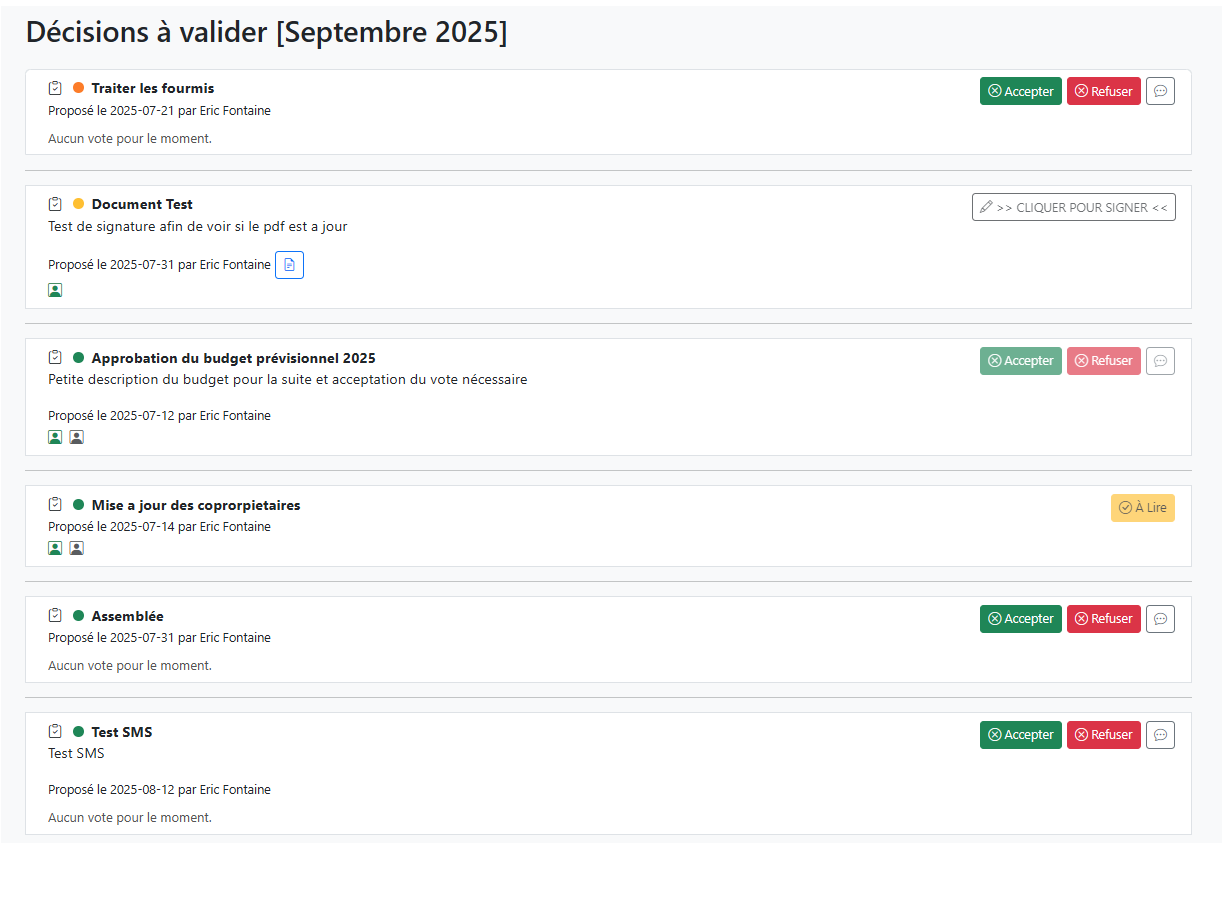Click the À Lire badge for Mise a jour des coprorpietaires
This screenshot has width=1223, height=914.
coord(1142,507)
